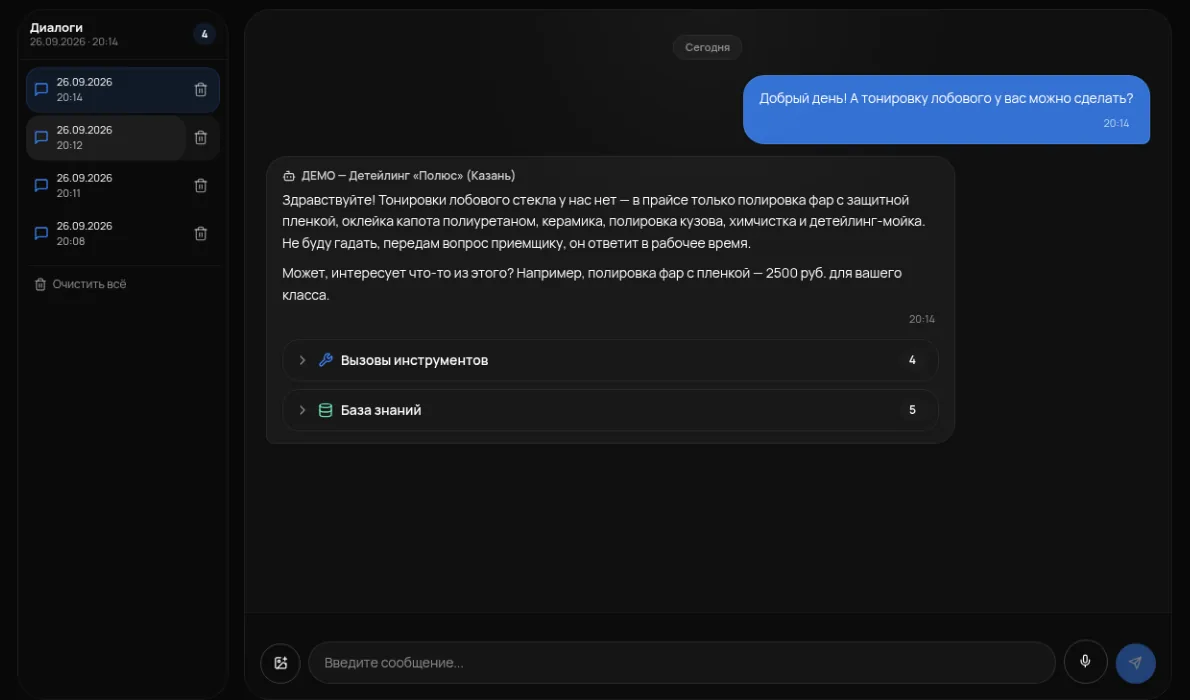Click the tool calls count '4'
The image size is (1190, 700).
(912, 360)
